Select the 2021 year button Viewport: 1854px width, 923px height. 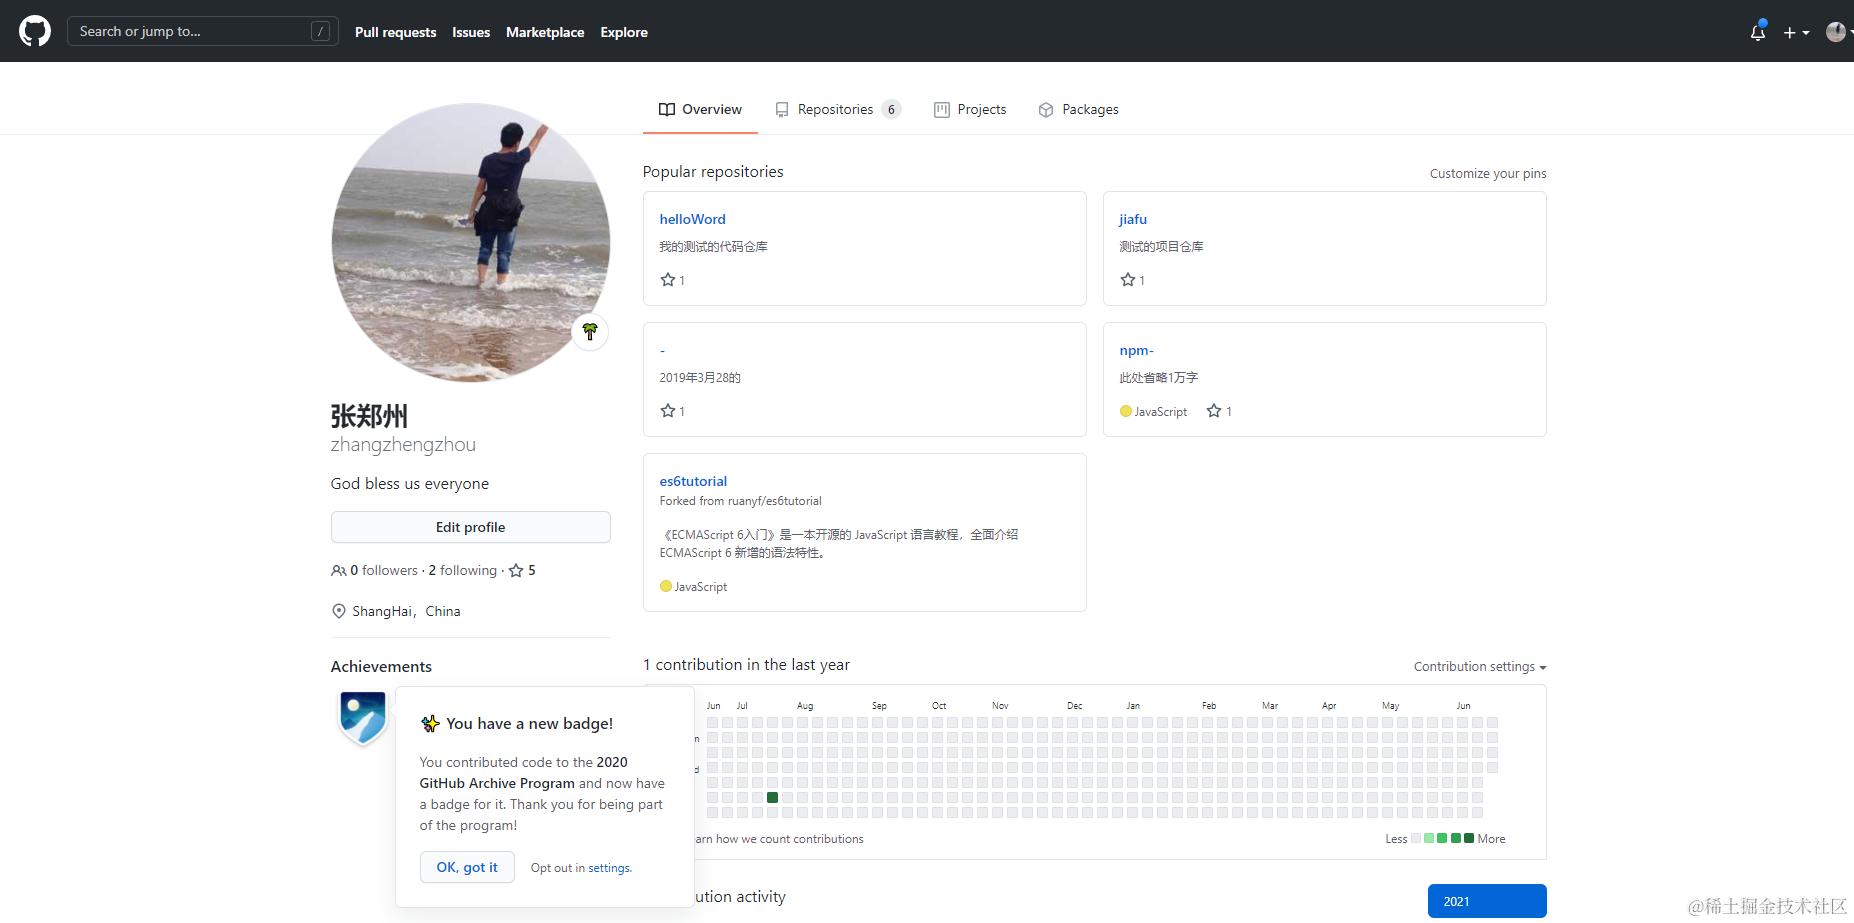point(1487,901)
